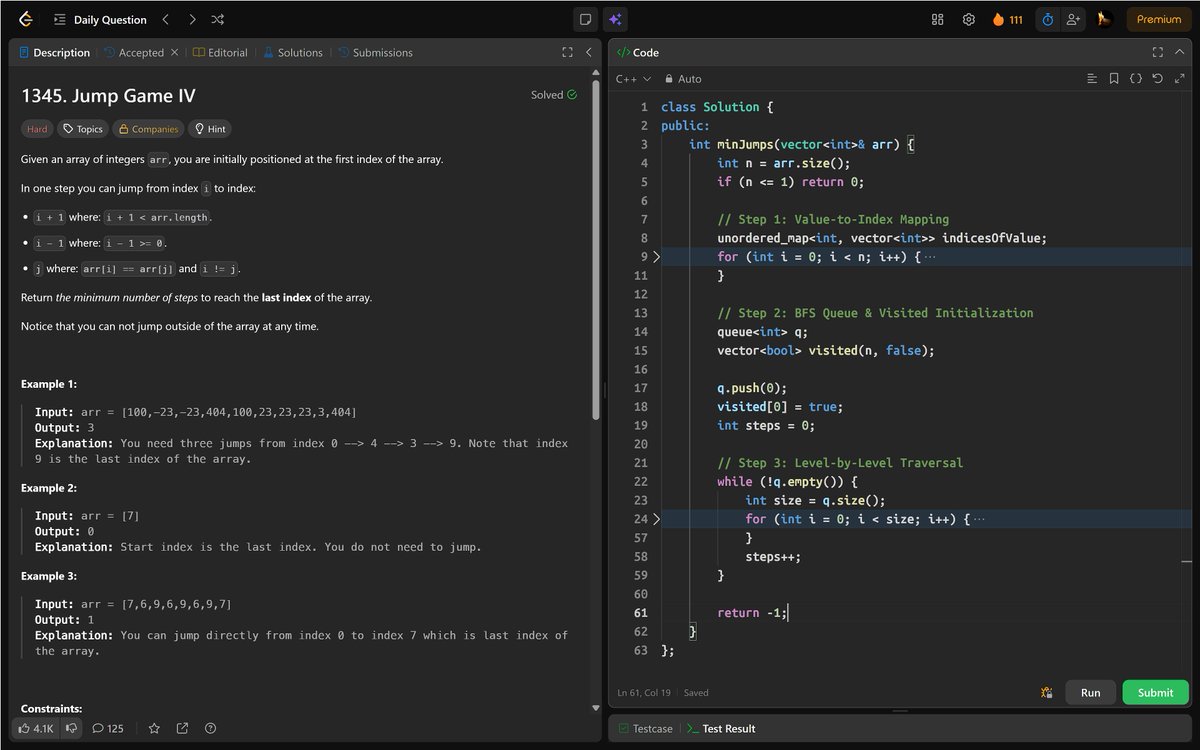Pick a random question shuffle icon

pyautogui.click(x=218, y=19)
